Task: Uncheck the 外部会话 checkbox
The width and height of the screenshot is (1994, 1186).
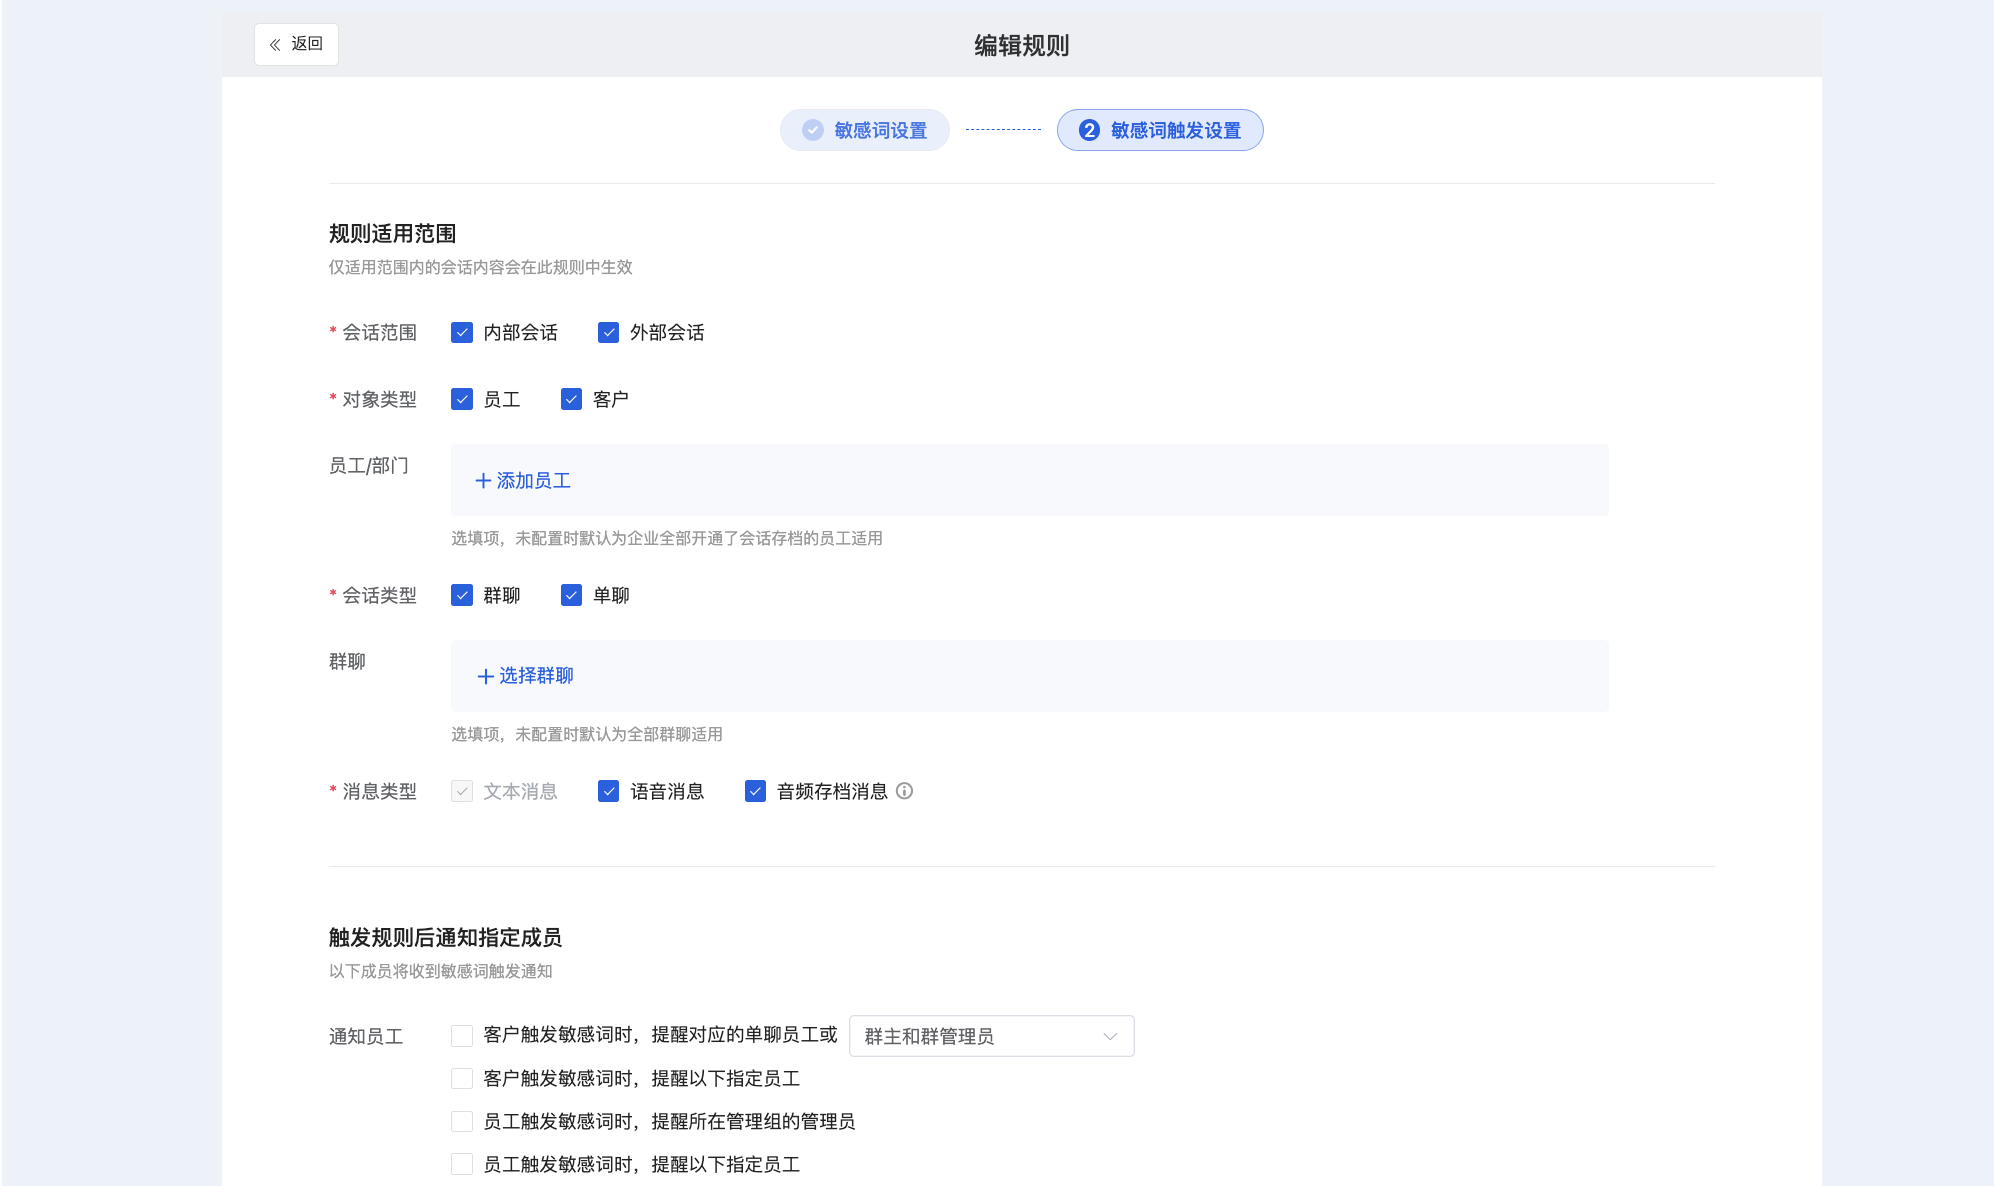Action: pos(608,332)
